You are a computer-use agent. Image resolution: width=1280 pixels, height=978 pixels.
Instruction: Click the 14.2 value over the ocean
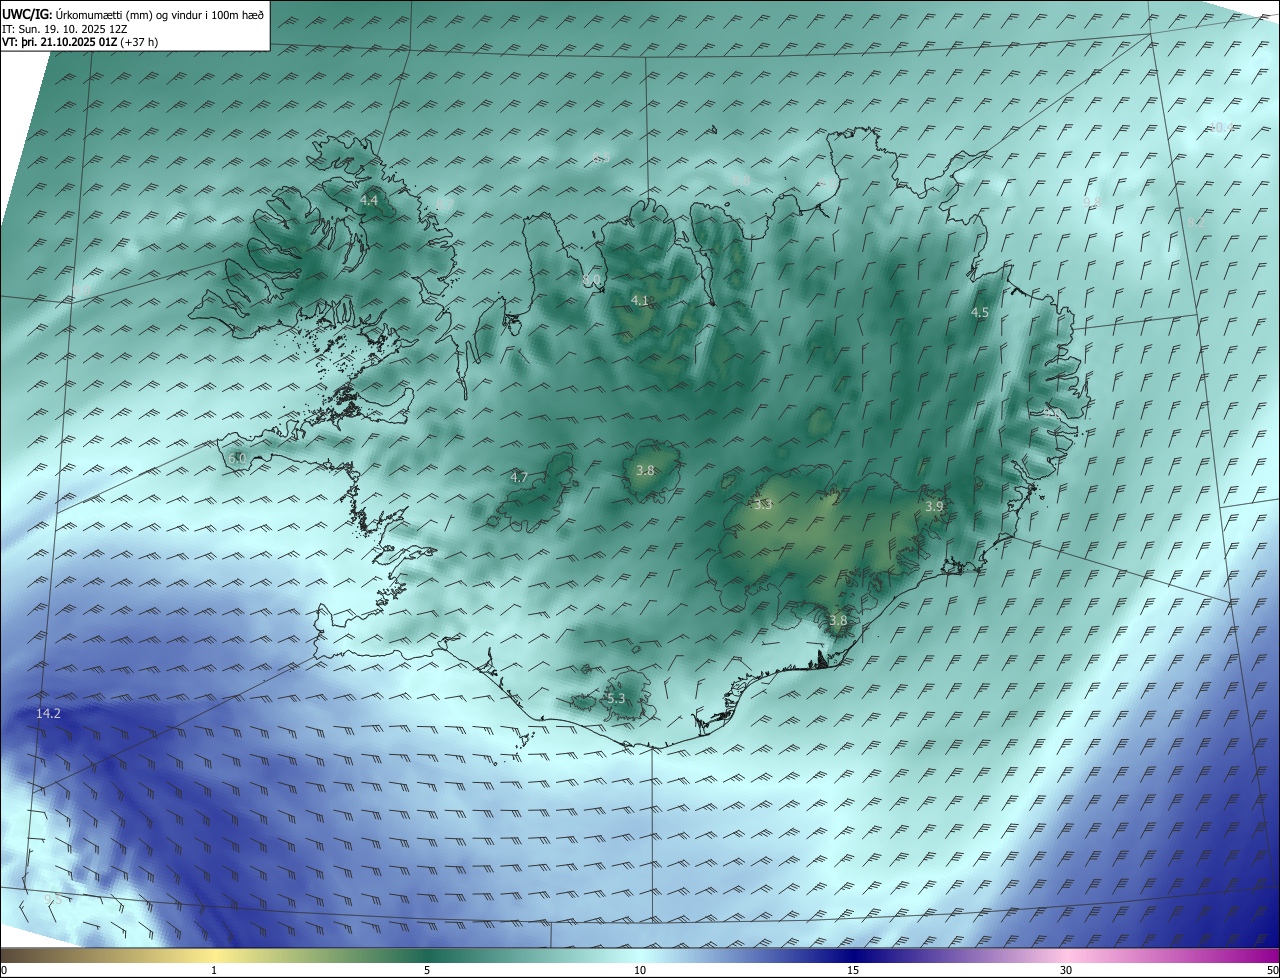[x=48, y=713]
